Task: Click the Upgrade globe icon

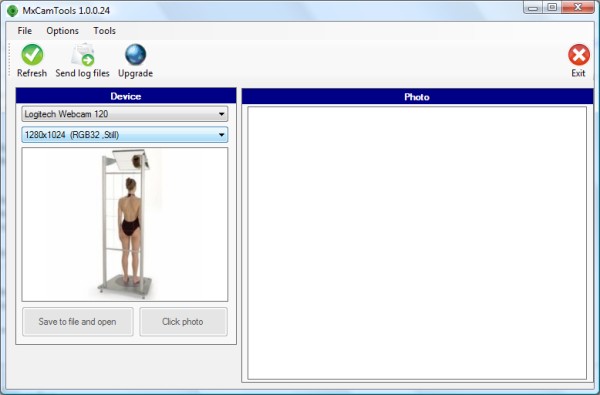Action: (135, 55)
